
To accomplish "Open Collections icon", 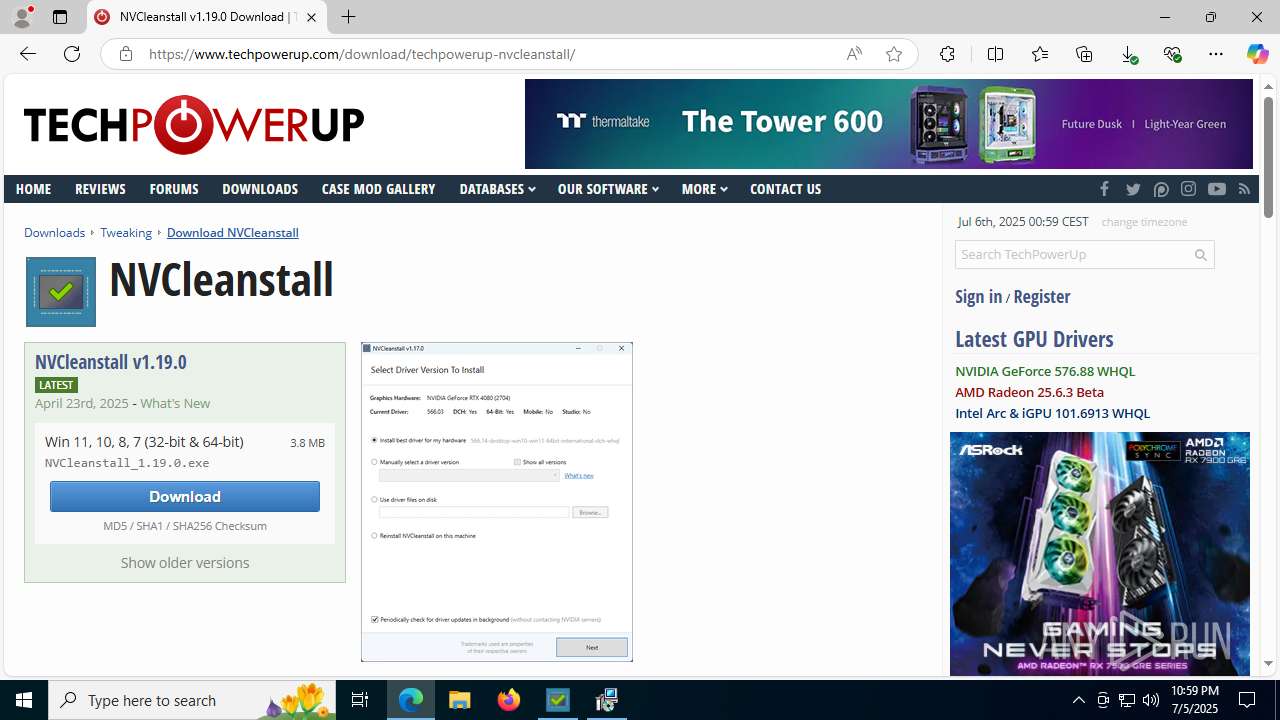I will pos(1084,54).
